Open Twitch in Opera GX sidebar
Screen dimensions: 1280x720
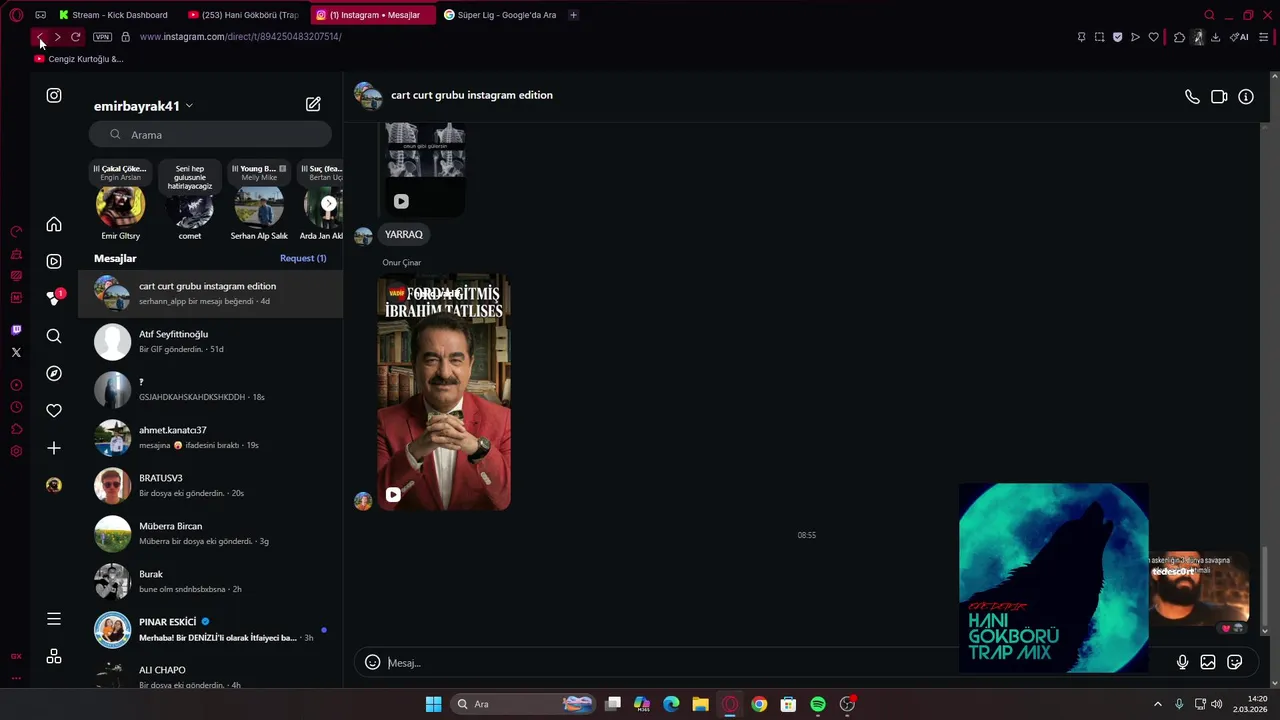16,330
